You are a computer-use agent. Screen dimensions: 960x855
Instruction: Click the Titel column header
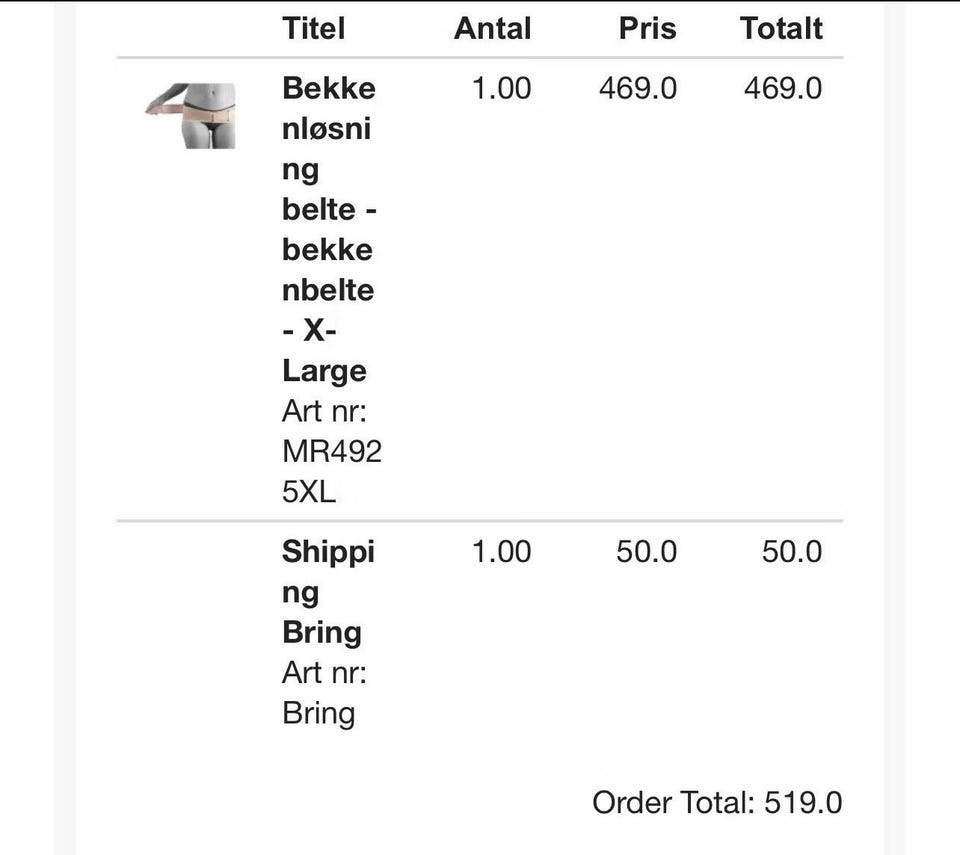313,28
